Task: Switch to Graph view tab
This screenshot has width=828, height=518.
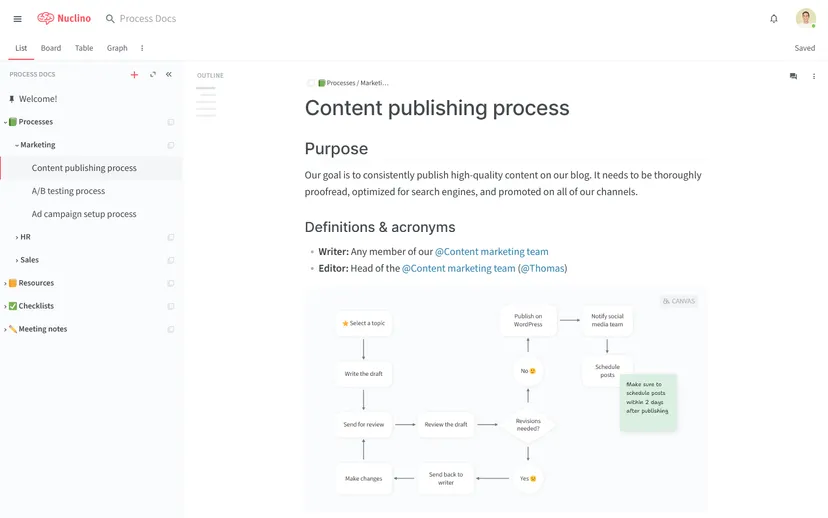Action: (x=117, y=48)
